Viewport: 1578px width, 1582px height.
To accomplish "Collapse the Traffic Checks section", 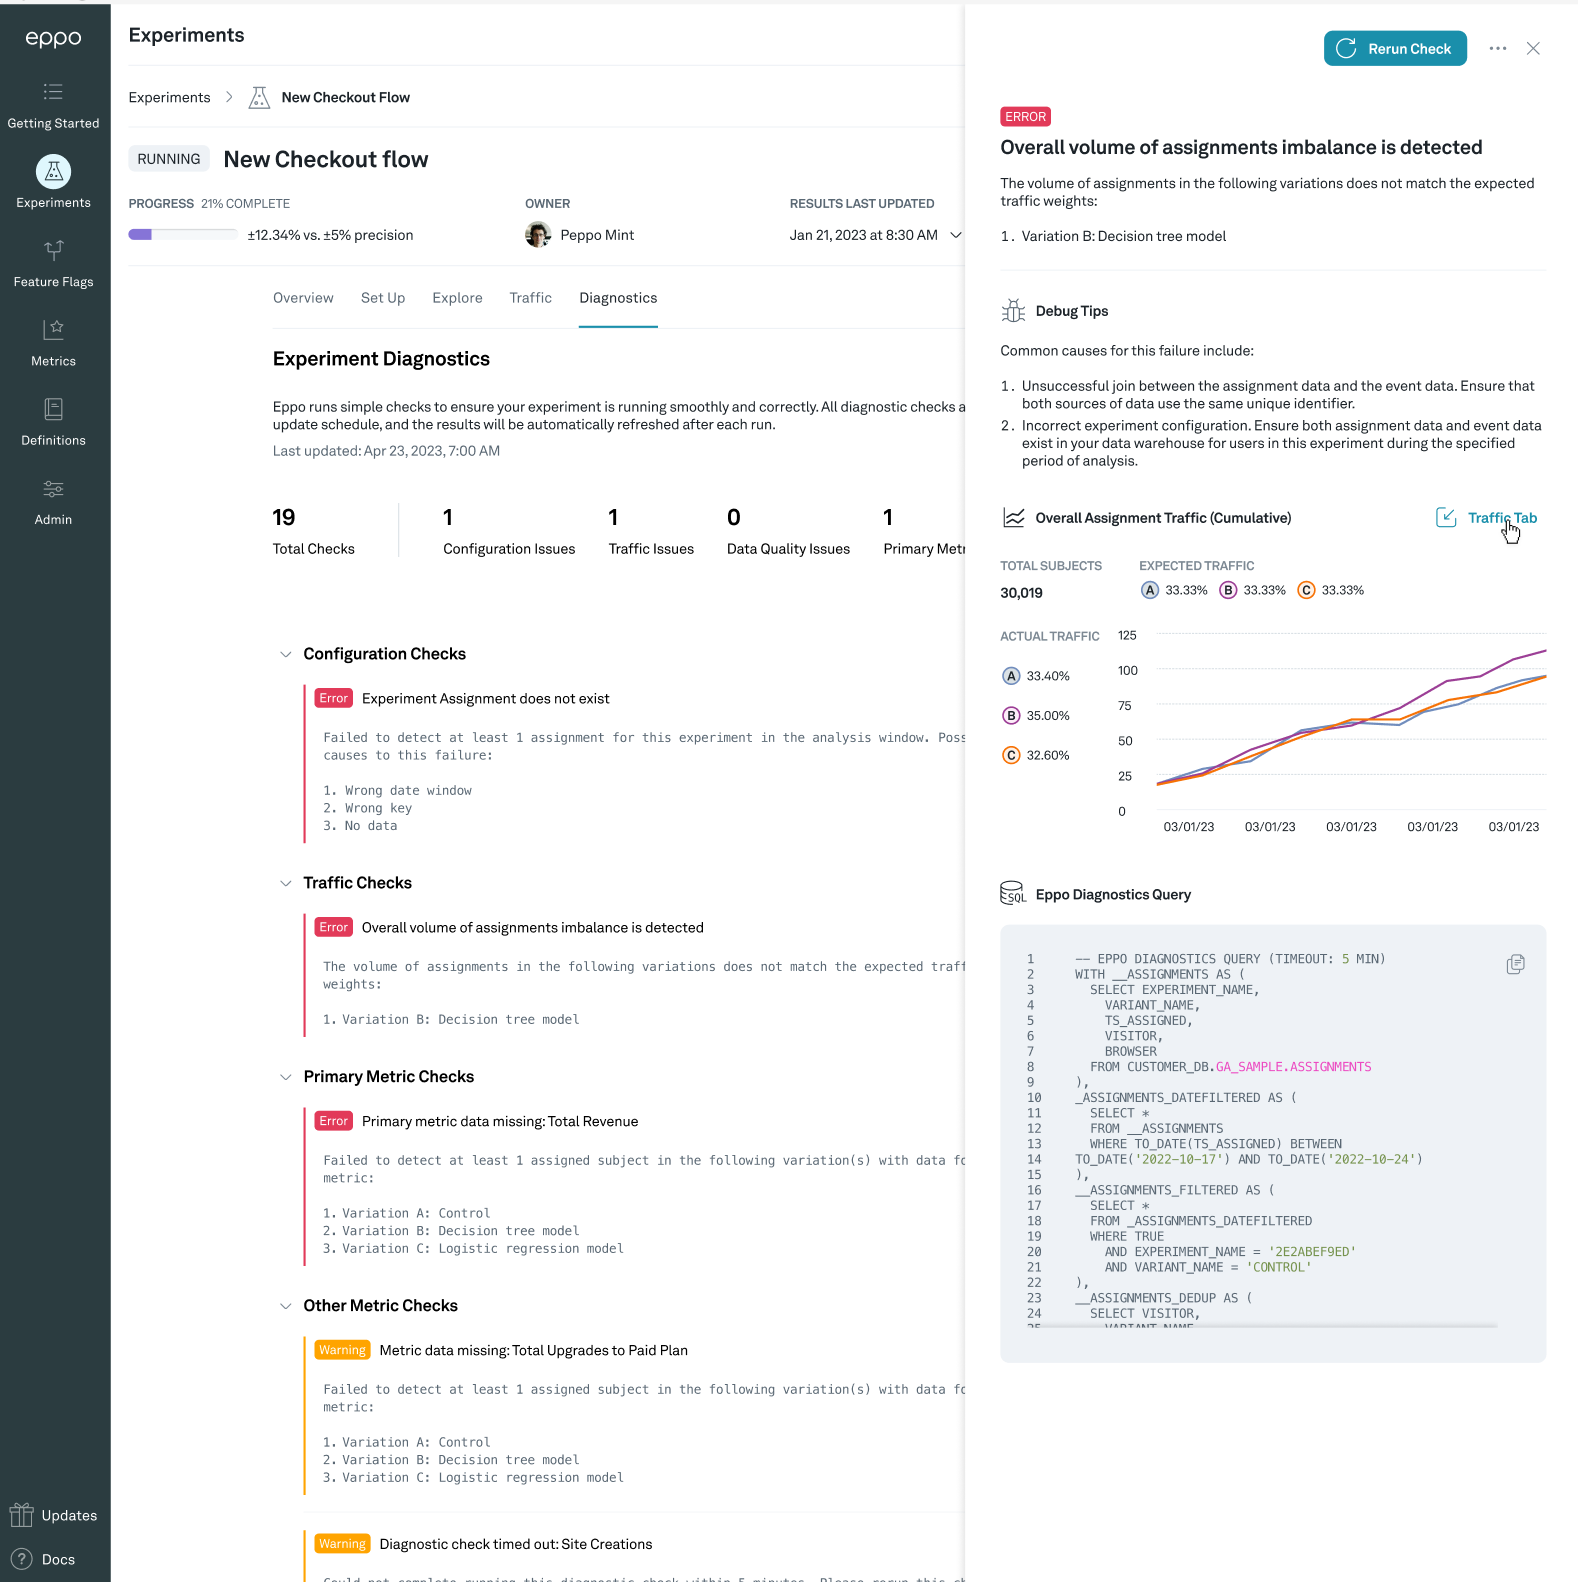I will [286, 883].
